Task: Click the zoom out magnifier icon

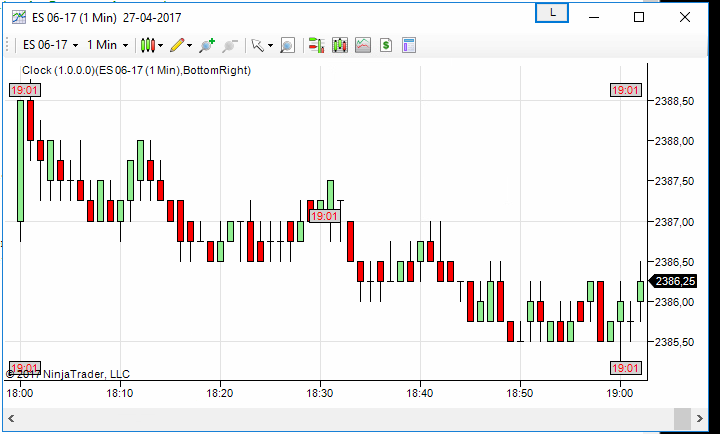Action: point(229,45)
